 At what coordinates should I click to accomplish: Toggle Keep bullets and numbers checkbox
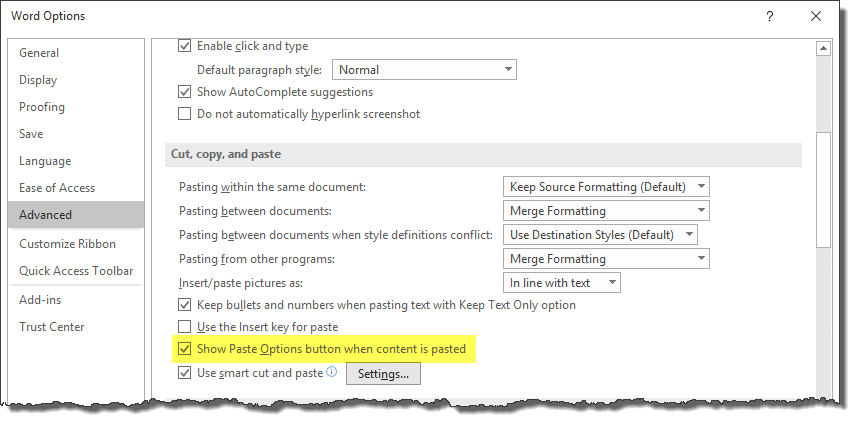point(185,305)
